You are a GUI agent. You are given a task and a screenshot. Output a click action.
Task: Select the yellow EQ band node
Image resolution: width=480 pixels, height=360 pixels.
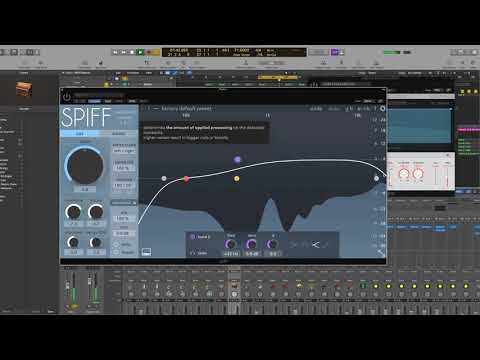point(237,179)
